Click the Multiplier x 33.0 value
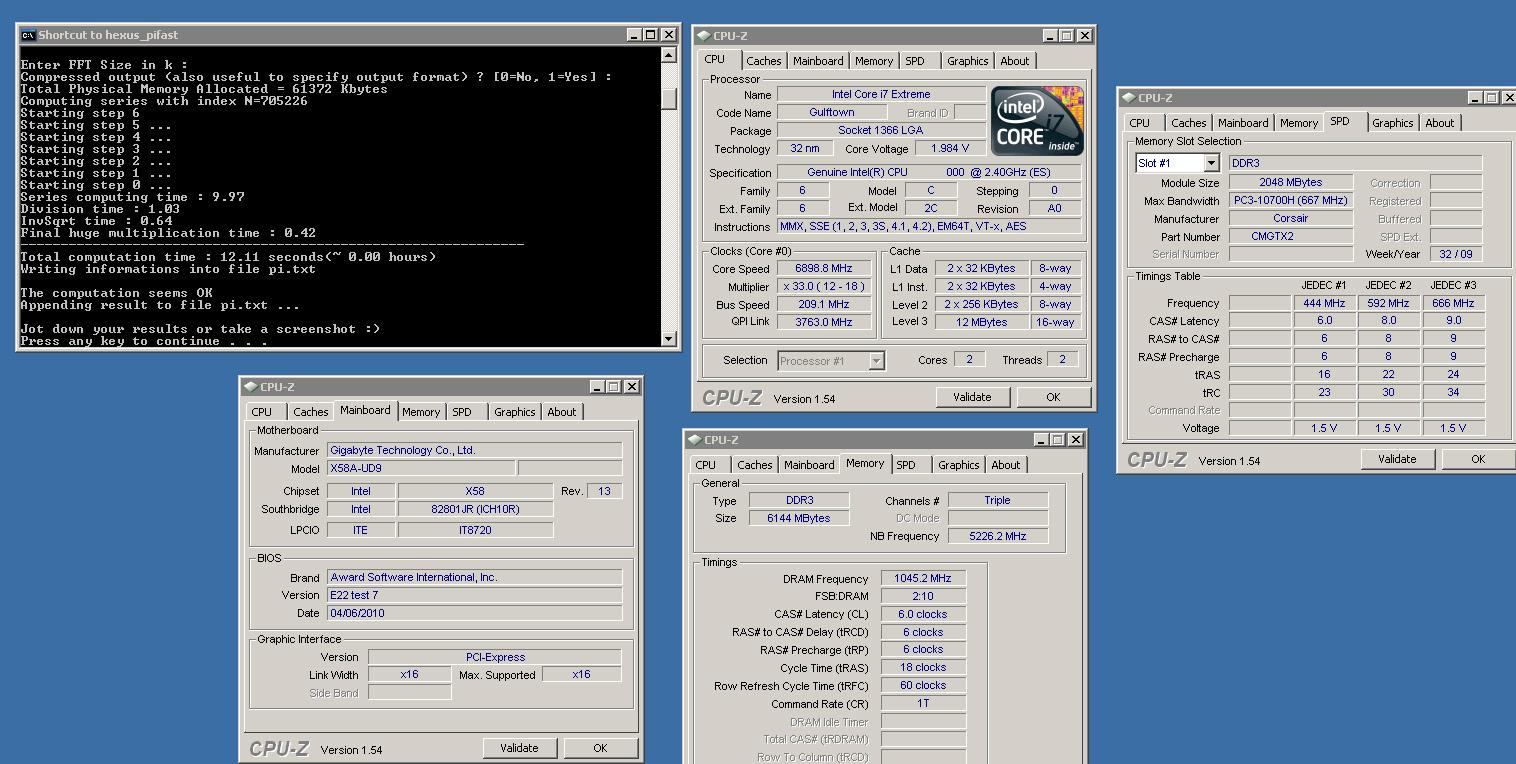The height and width of the screenshot is (764, 1516). click(824, 286)
